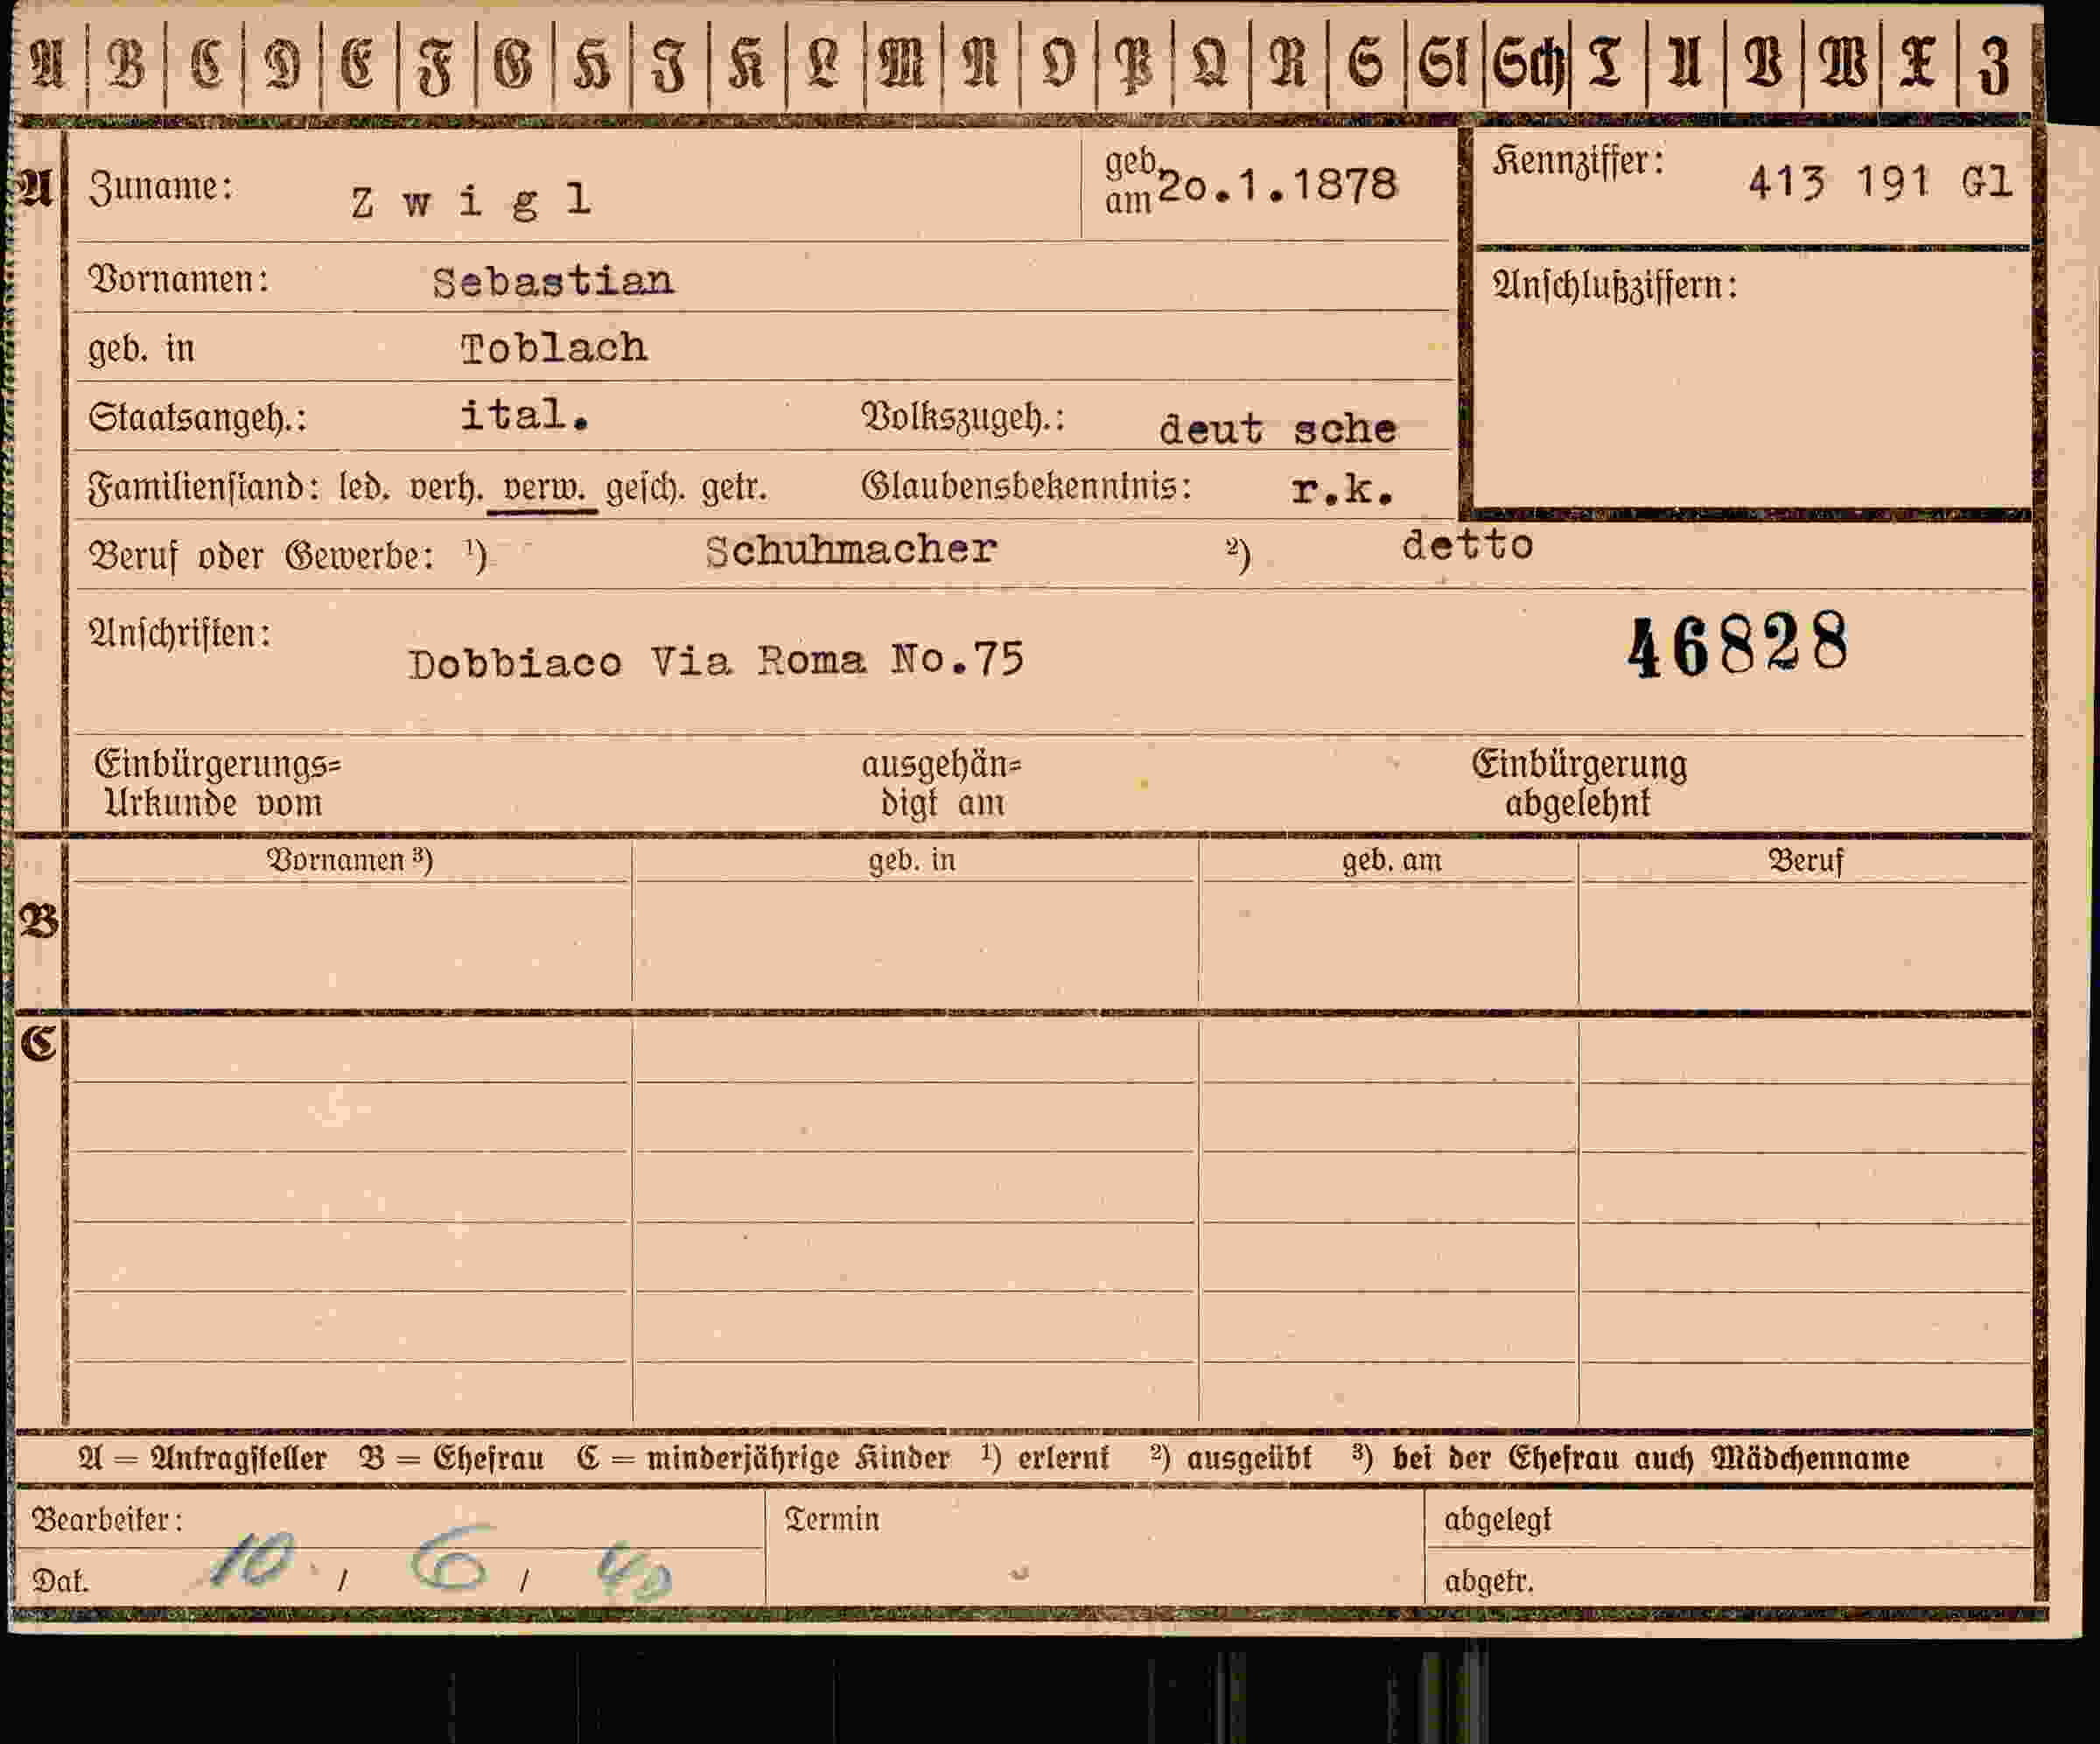Image resolution: width=2100 pixels, height=1744 pixels.
Task: Select the "Volkszugeh.:" label
Action: point(963,417)
